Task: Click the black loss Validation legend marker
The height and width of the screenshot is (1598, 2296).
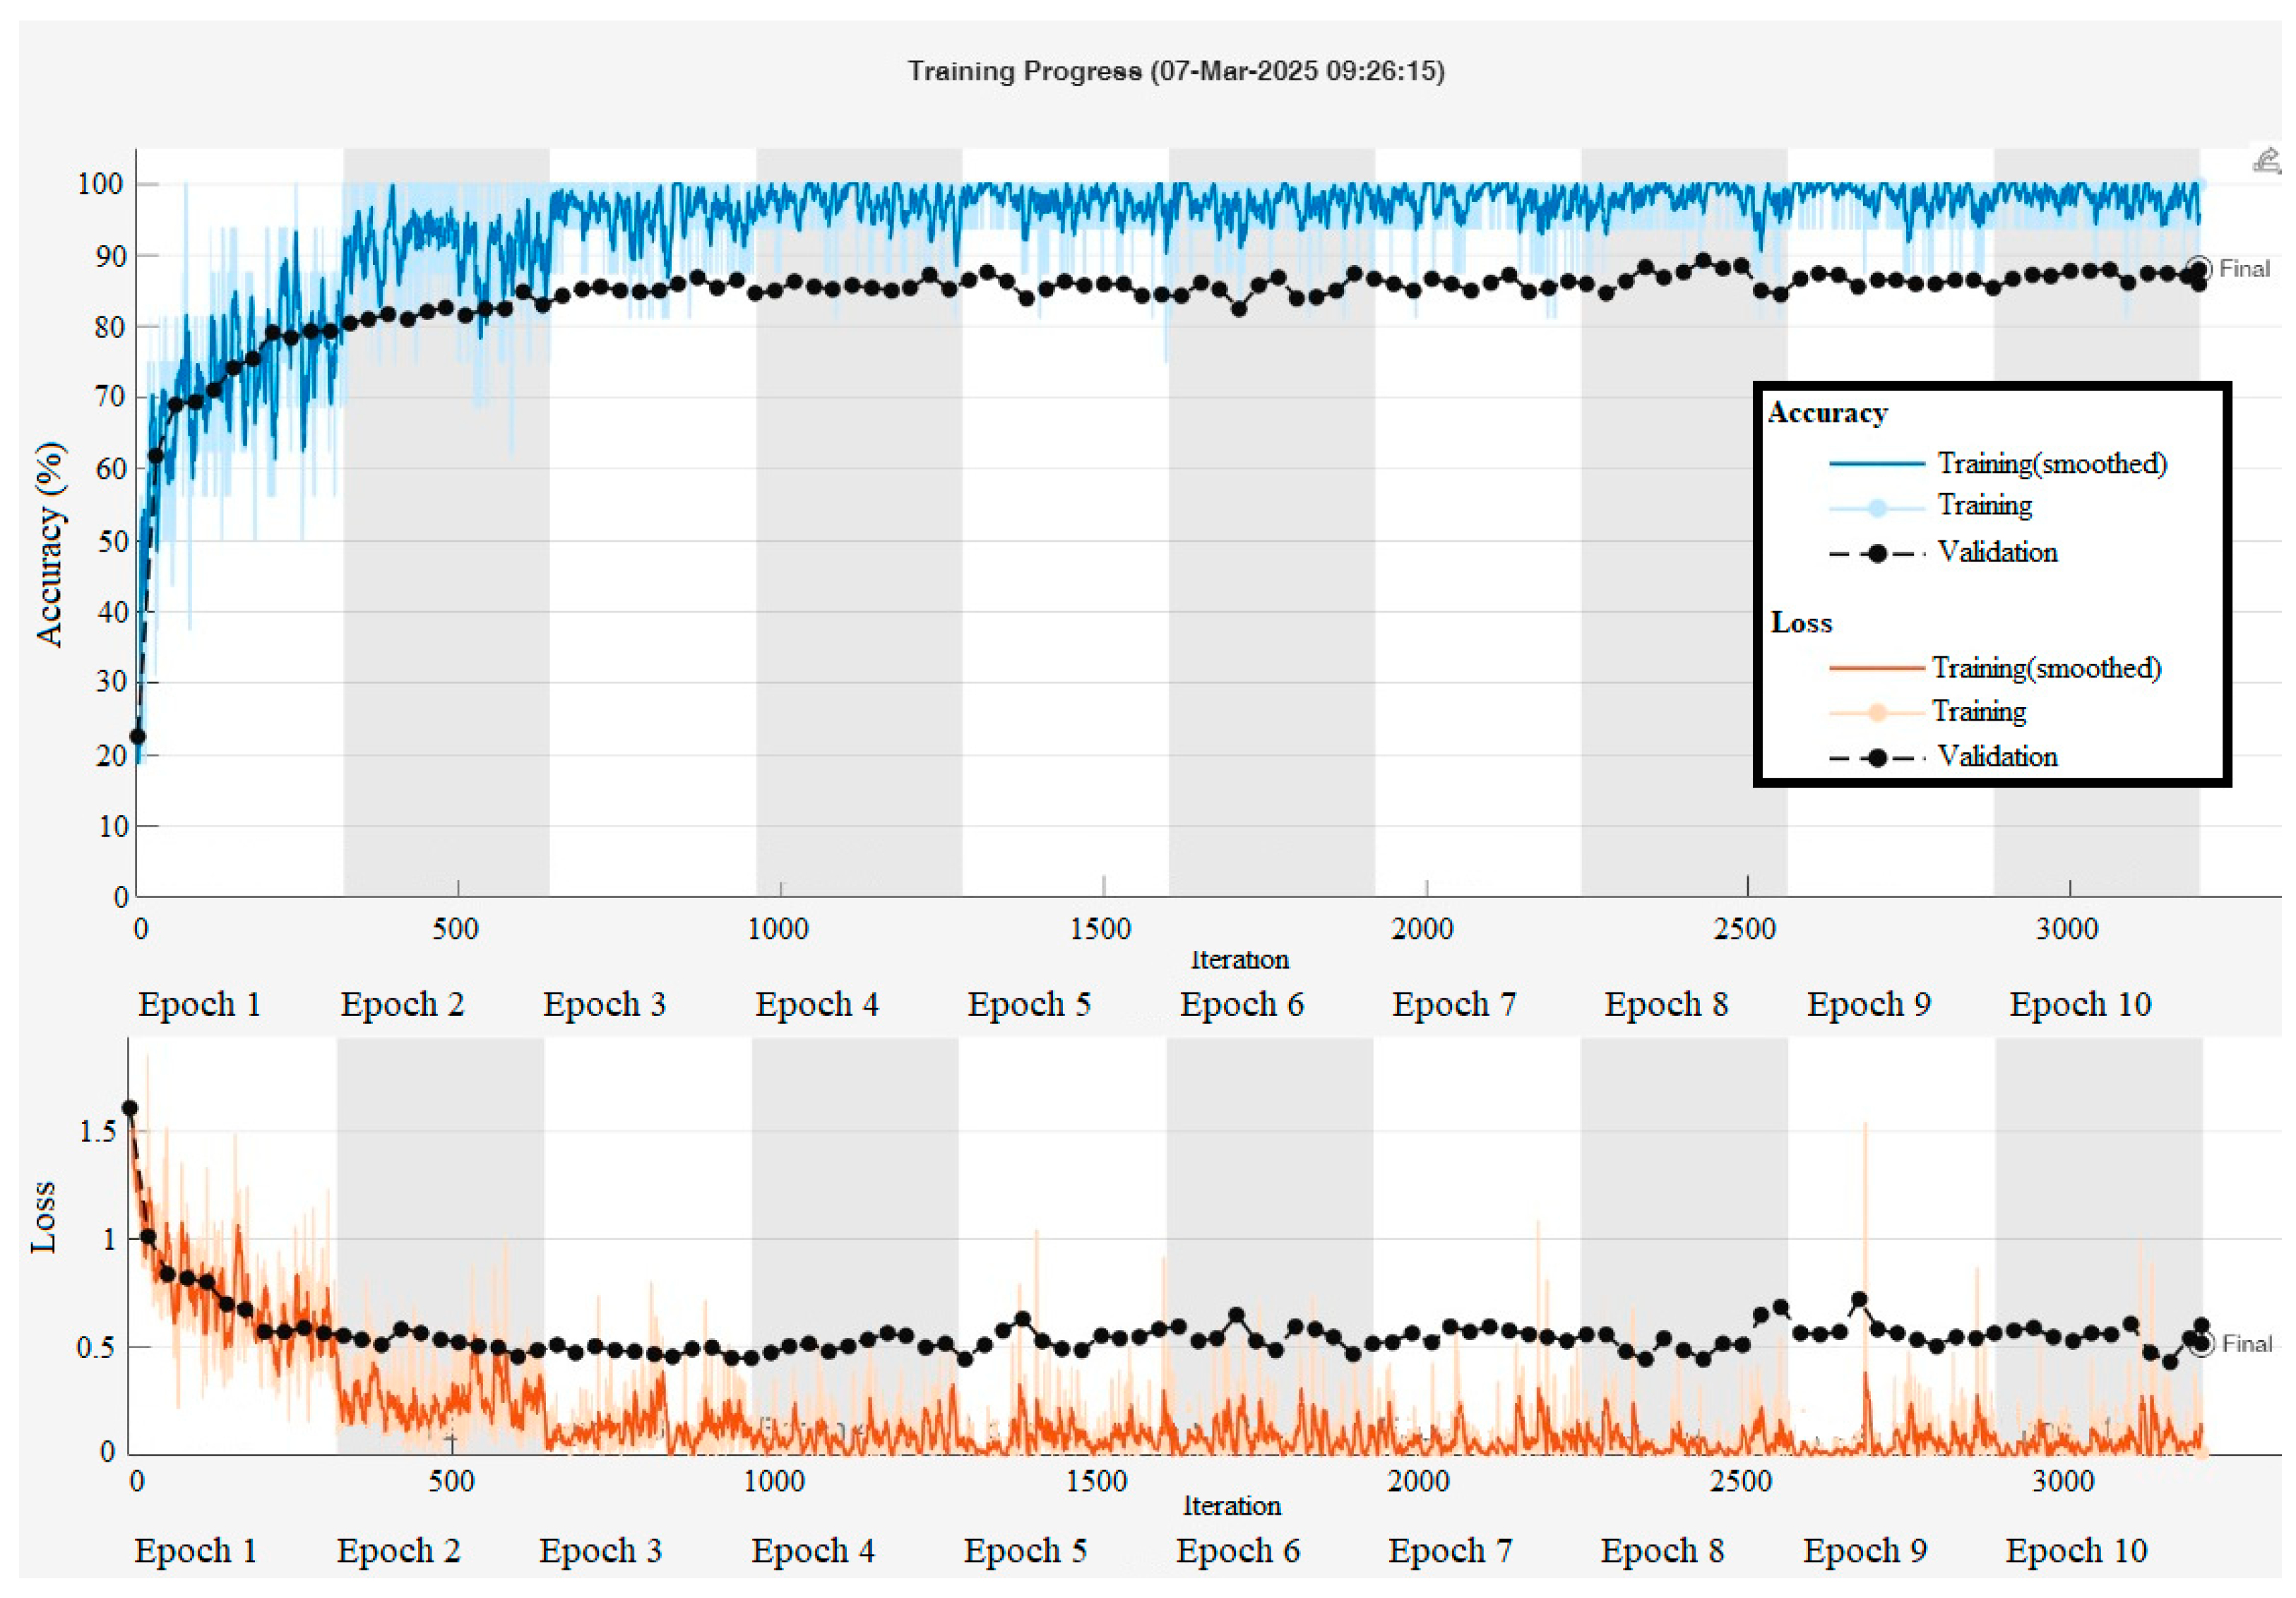Action: point(1877,757)
